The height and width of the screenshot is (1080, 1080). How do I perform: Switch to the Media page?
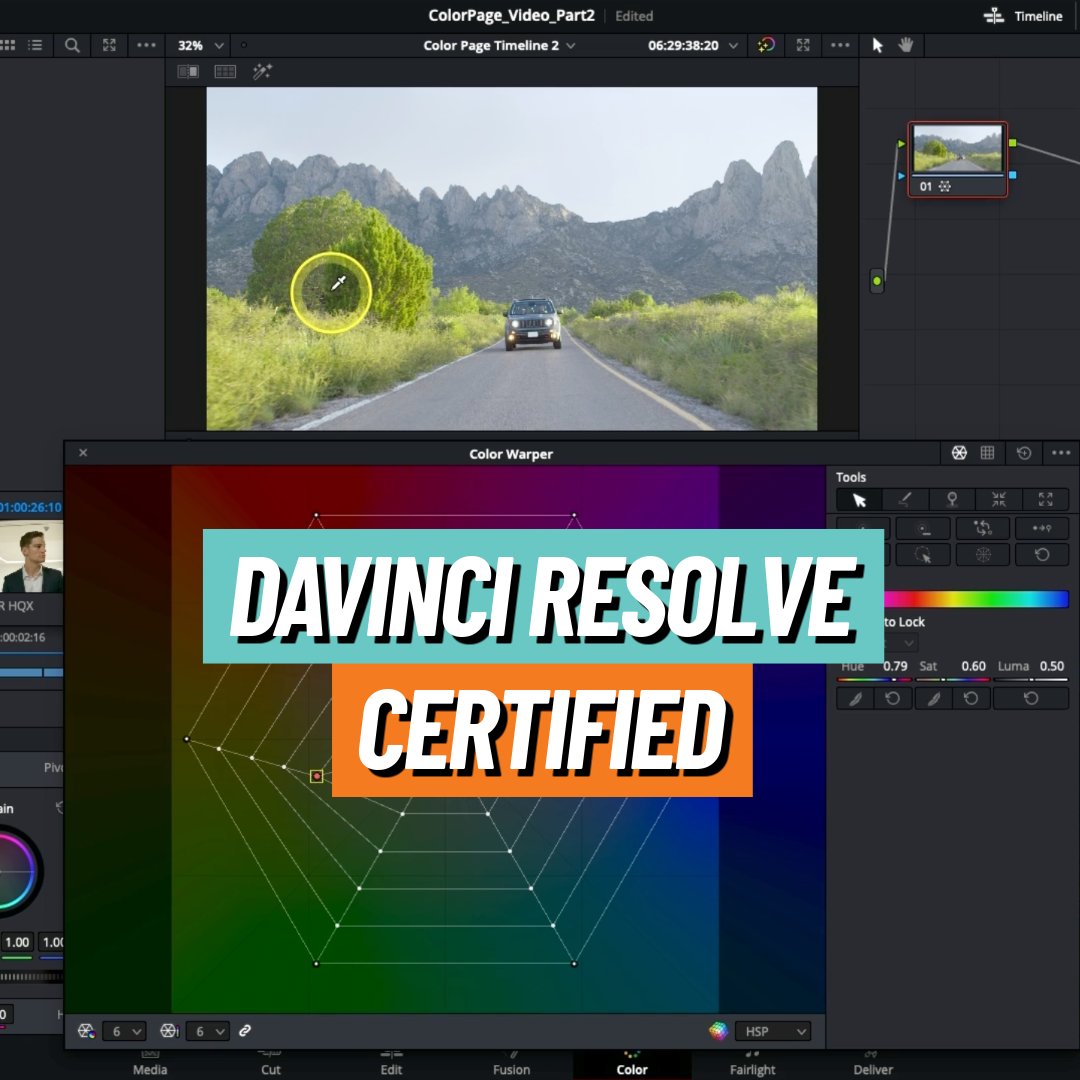pyautogui.click(x=149, y=1063)
